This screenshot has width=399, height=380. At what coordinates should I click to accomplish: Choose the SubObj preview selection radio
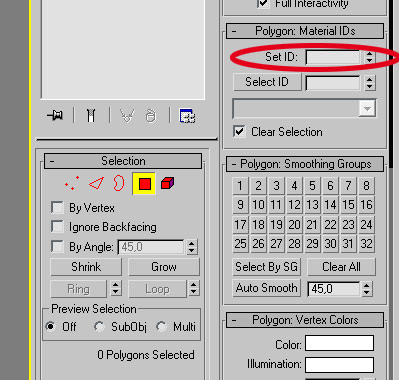pos(99,327)
